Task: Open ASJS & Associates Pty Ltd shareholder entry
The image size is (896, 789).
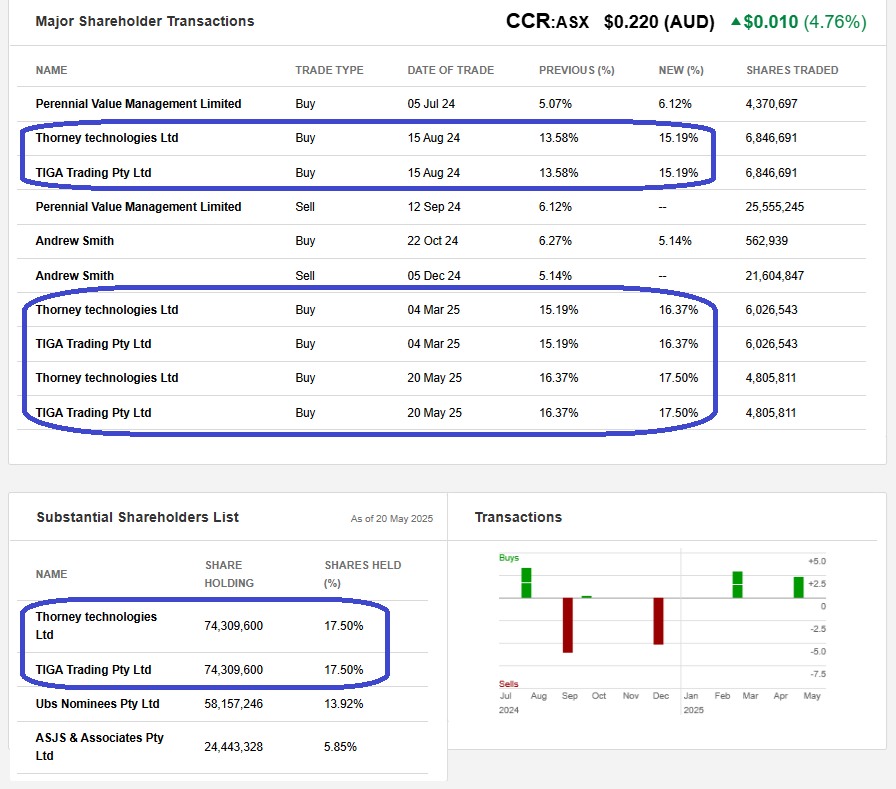Action: (x=99, y=746)
